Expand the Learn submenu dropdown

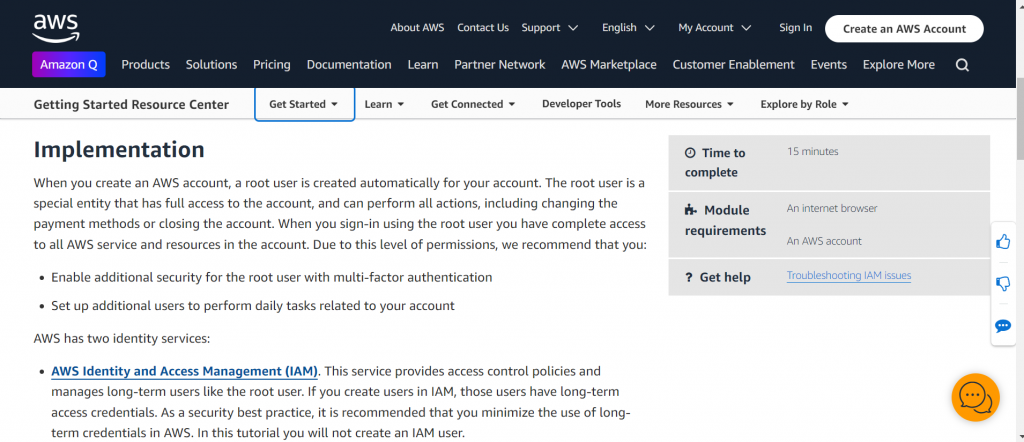pos(384,104)
